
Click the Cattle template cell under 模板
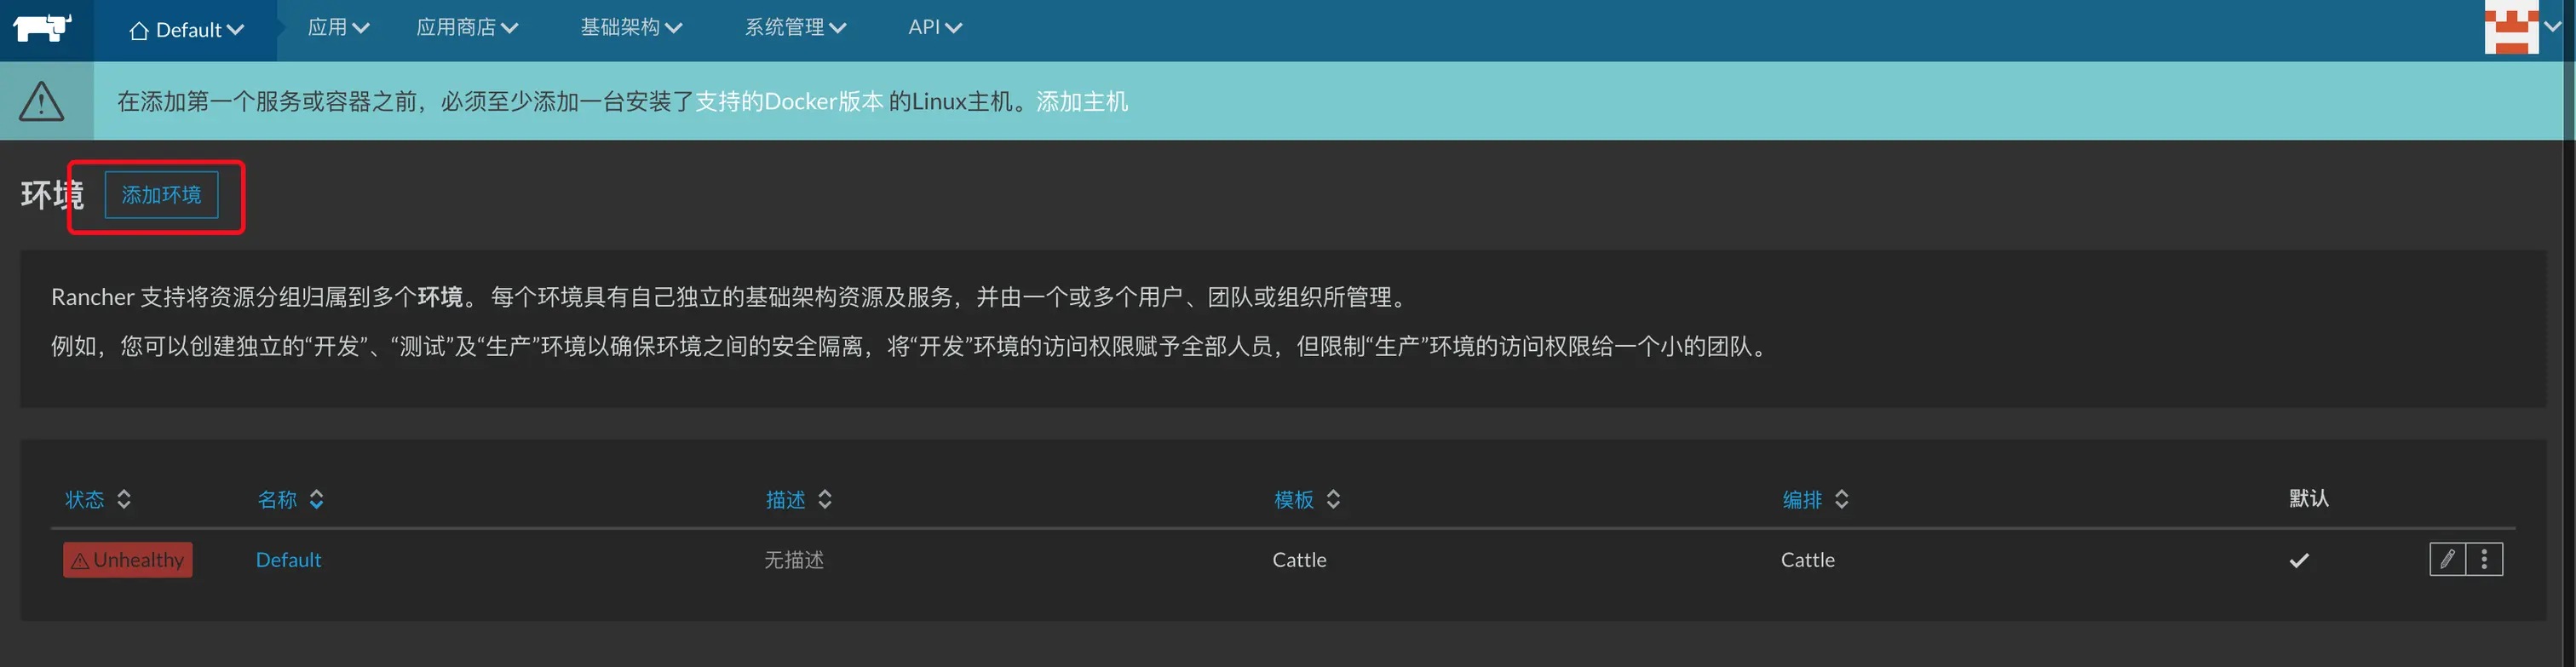coord(1299,560)
